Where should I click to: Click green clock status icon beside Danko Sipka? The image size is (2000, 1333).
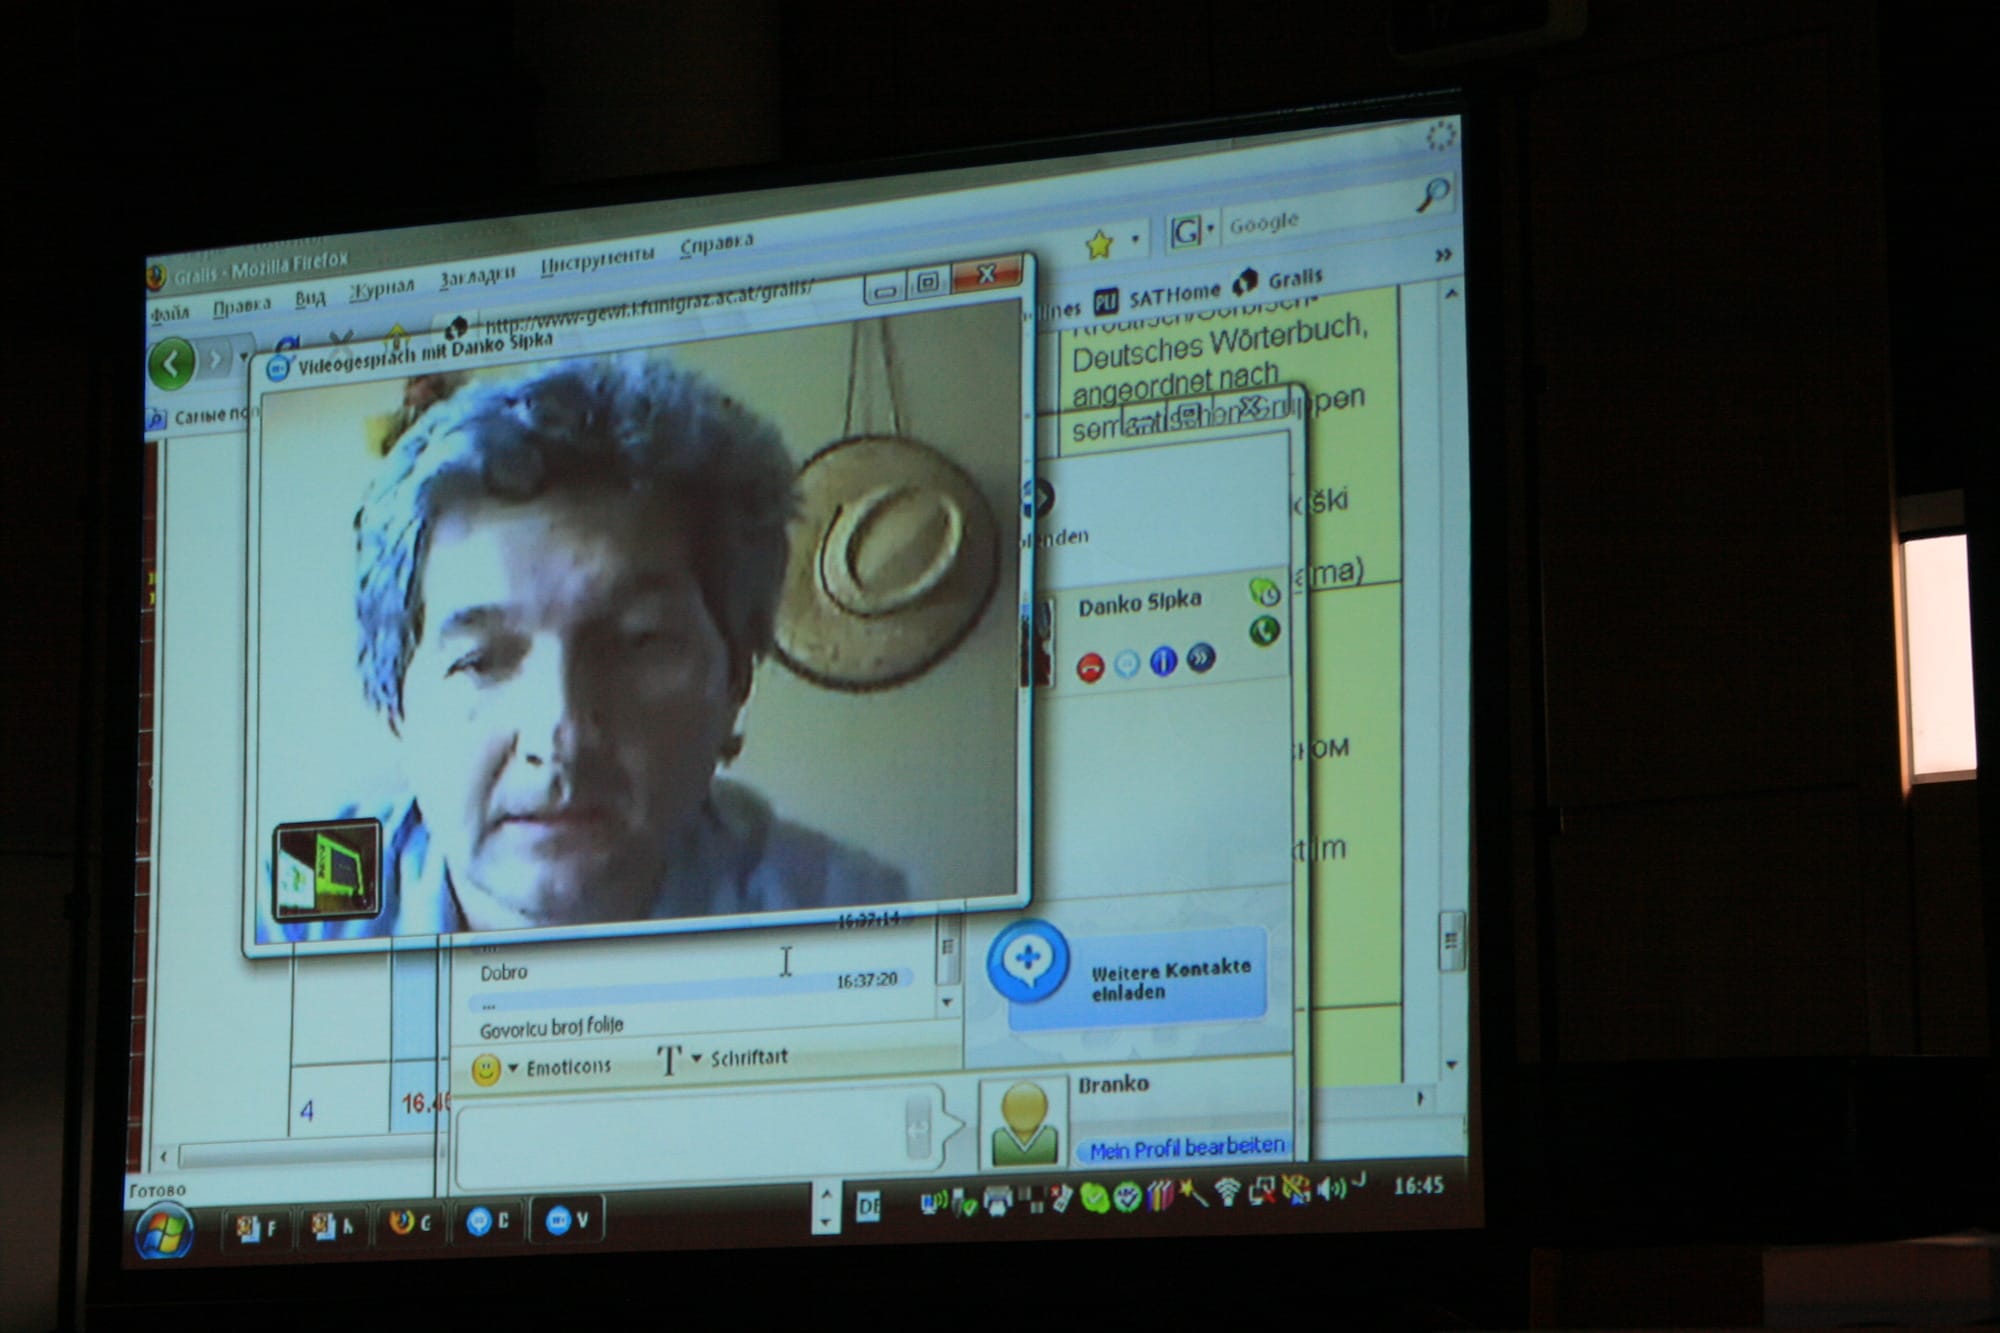tap(1265, 592)
